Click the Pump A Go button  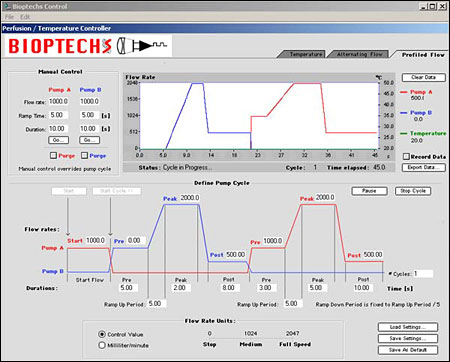pyautogui.click(x=59, y=140)
